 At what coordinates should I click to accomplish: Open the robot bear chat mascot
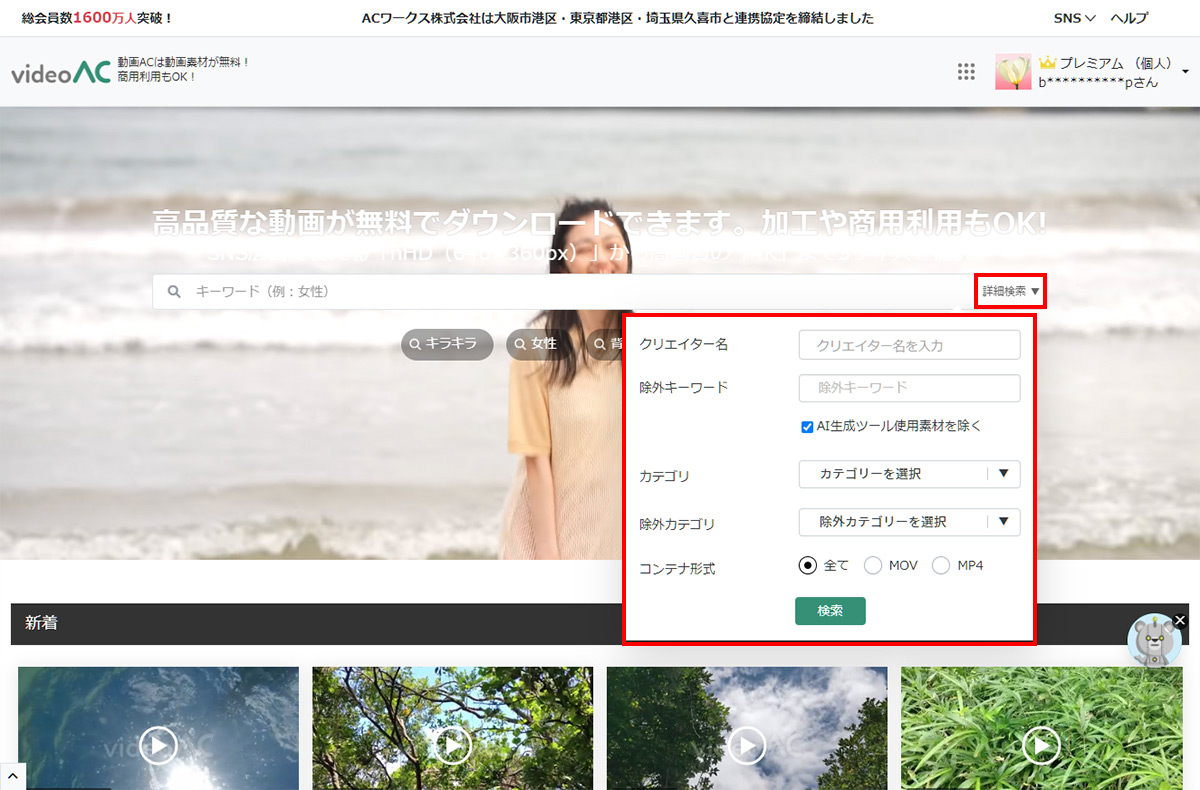point(1154,643)
